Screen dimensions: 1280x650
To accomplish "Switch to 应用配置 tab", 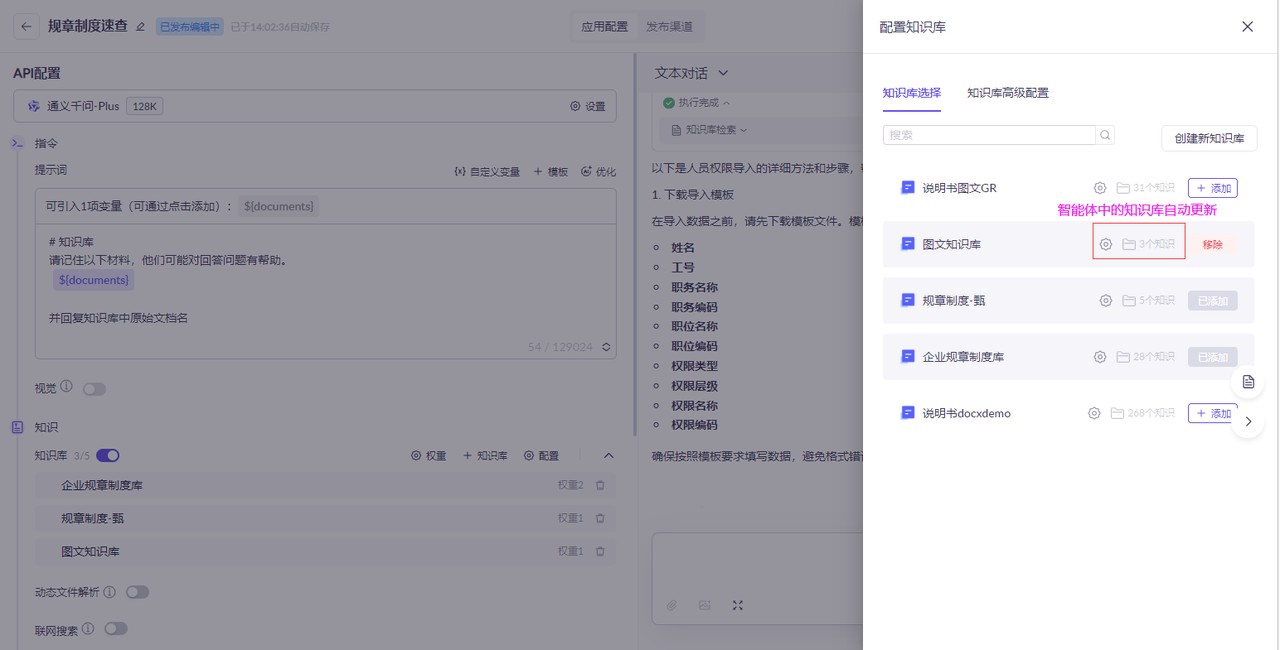I will pyautogui.click(x=605, y=27).
